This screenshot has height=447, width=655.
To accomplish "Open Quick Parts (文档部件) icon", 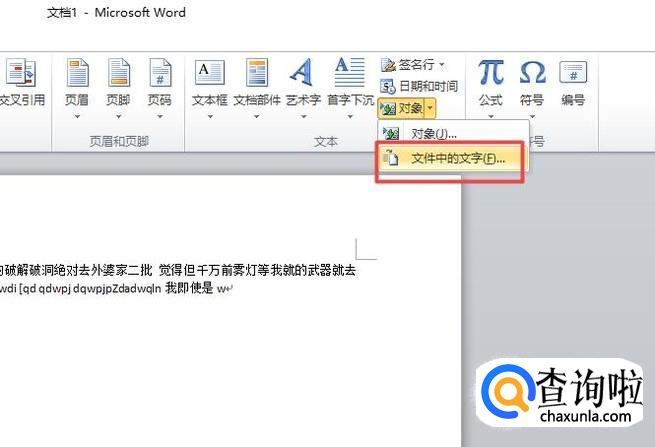I will 256,73.
